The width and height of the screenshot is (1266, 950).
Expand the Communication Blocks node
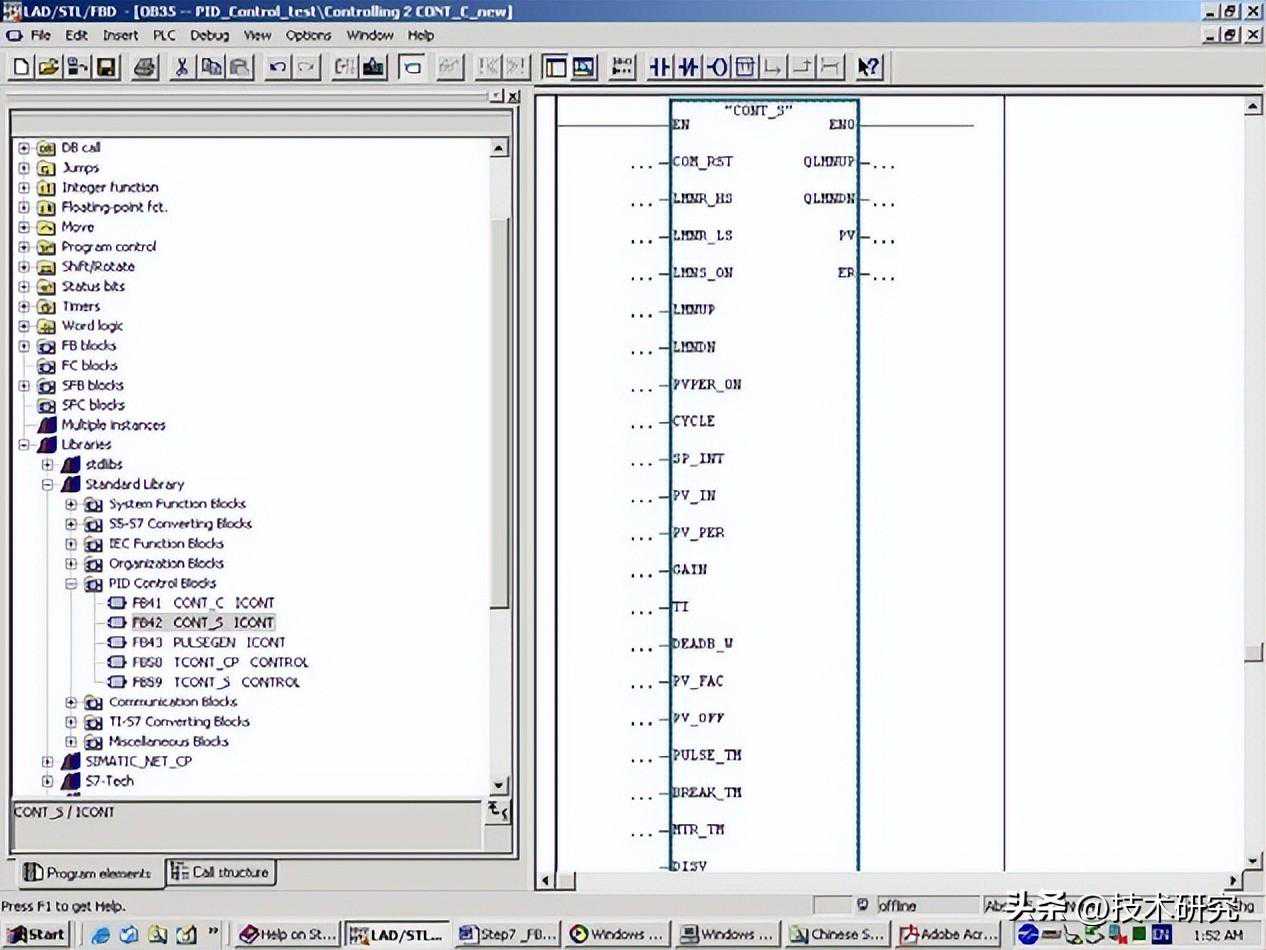[71, 702]
